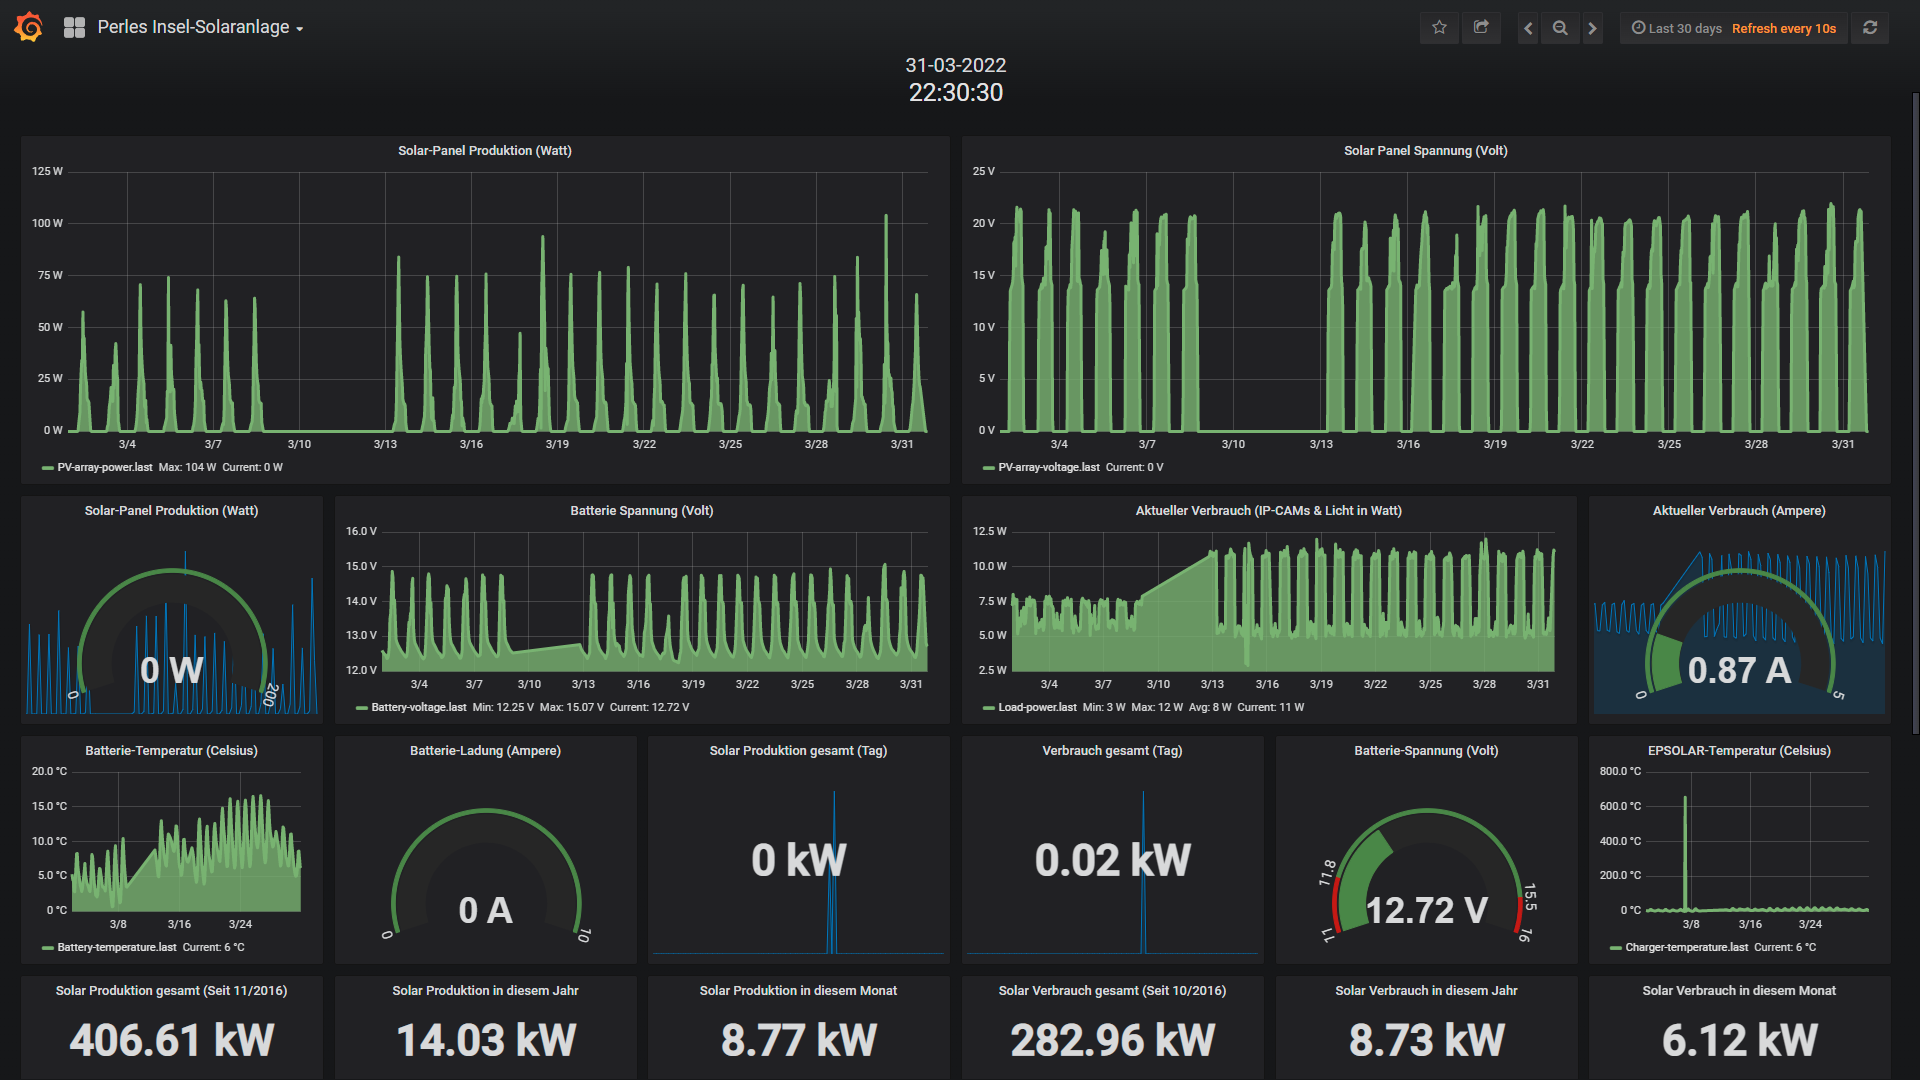Image resolution: width=1920 pixels, height=1080 pixels.
Task: Shift time range forward
Action: (1593, 28)
